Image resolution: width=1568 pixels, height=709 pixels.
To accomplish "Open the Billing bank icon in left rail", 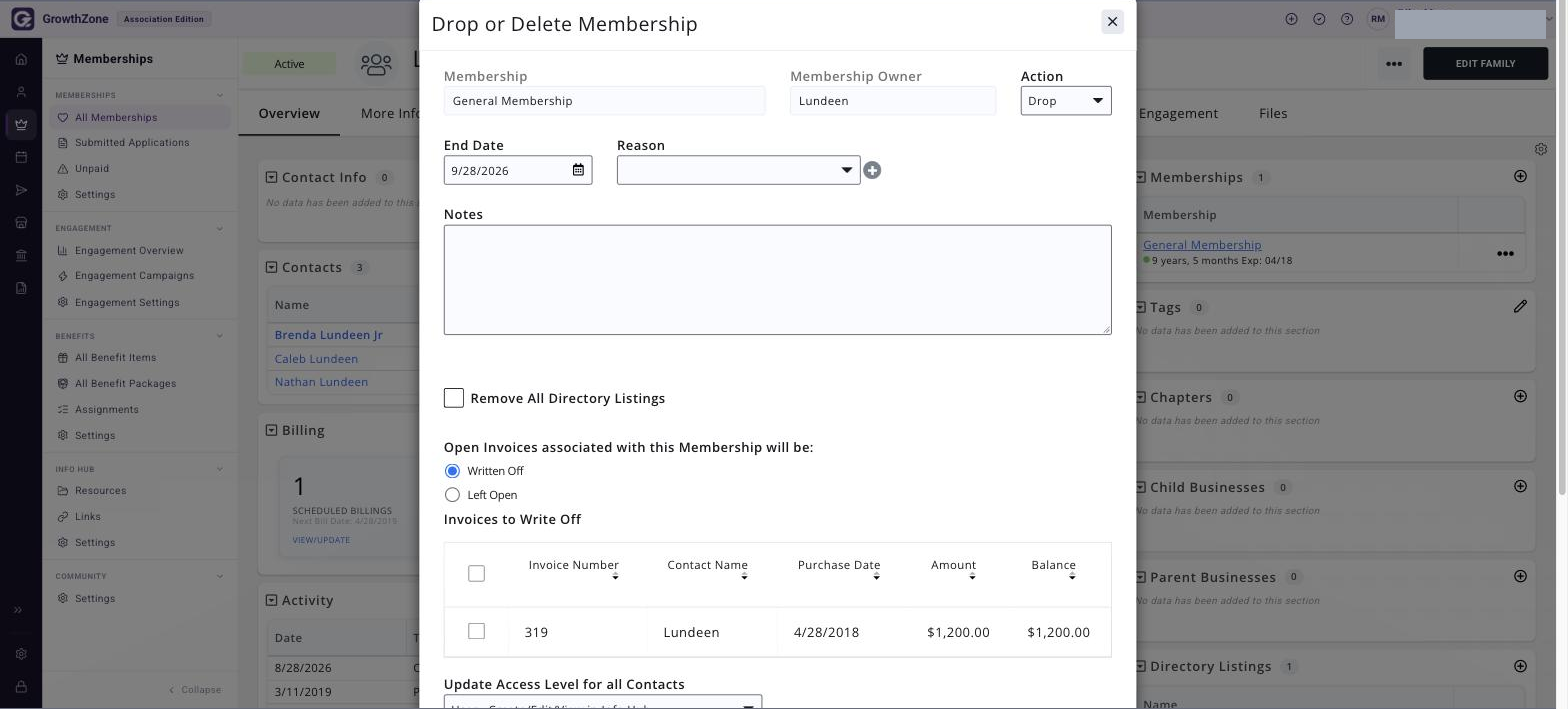I will 21,256.
